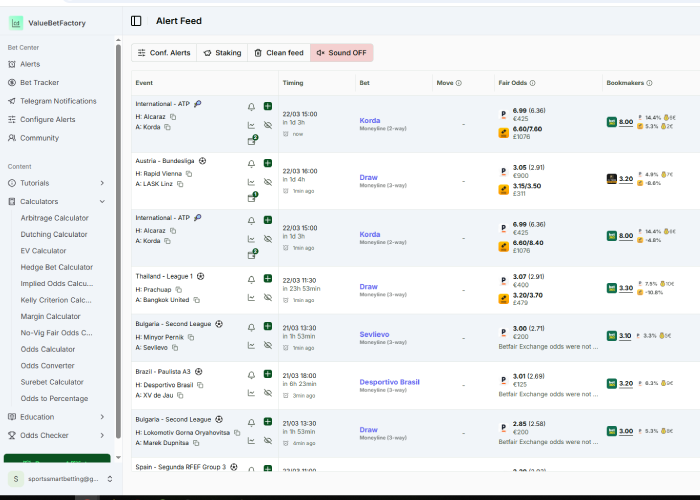Toggle the Sound OFF button
Screen dimensions: 700x500
pos(342,53)
